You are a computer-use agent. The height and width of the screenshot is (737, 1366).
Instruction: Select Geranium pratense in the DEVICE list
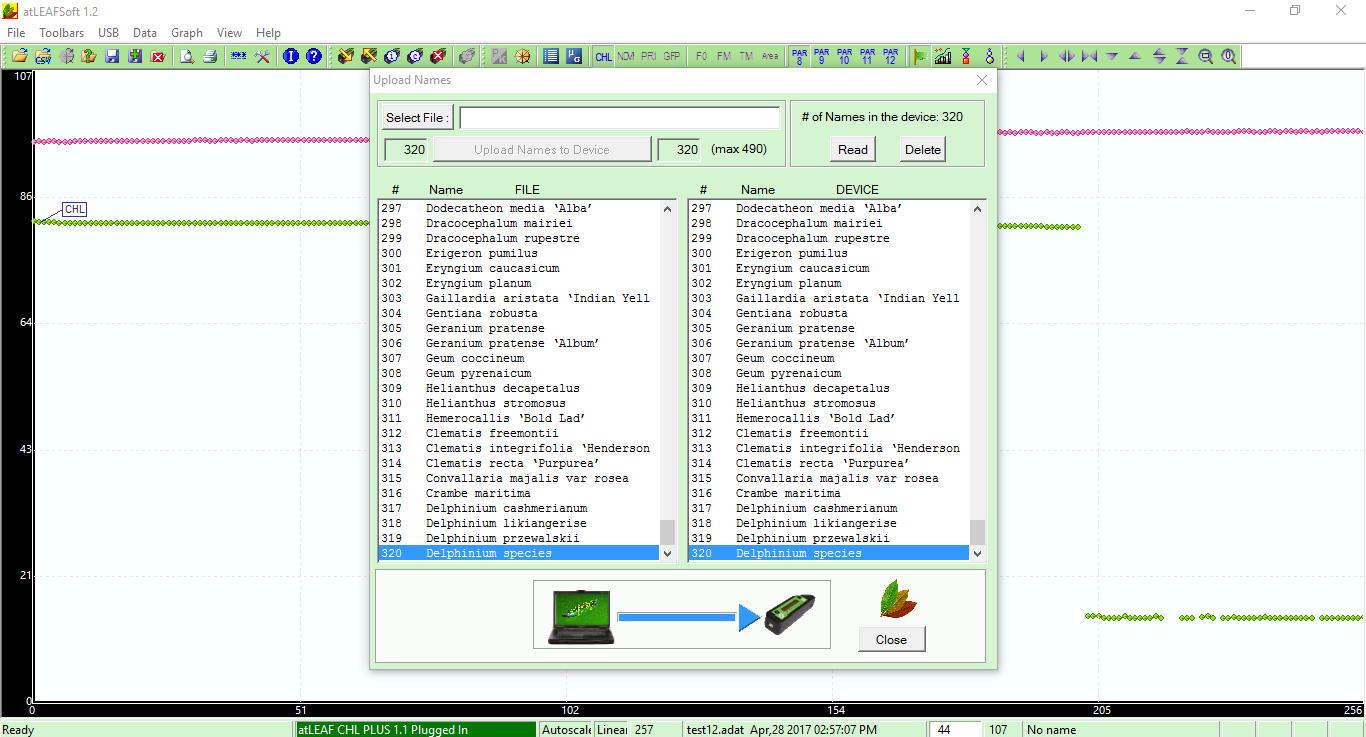(795, 328)
